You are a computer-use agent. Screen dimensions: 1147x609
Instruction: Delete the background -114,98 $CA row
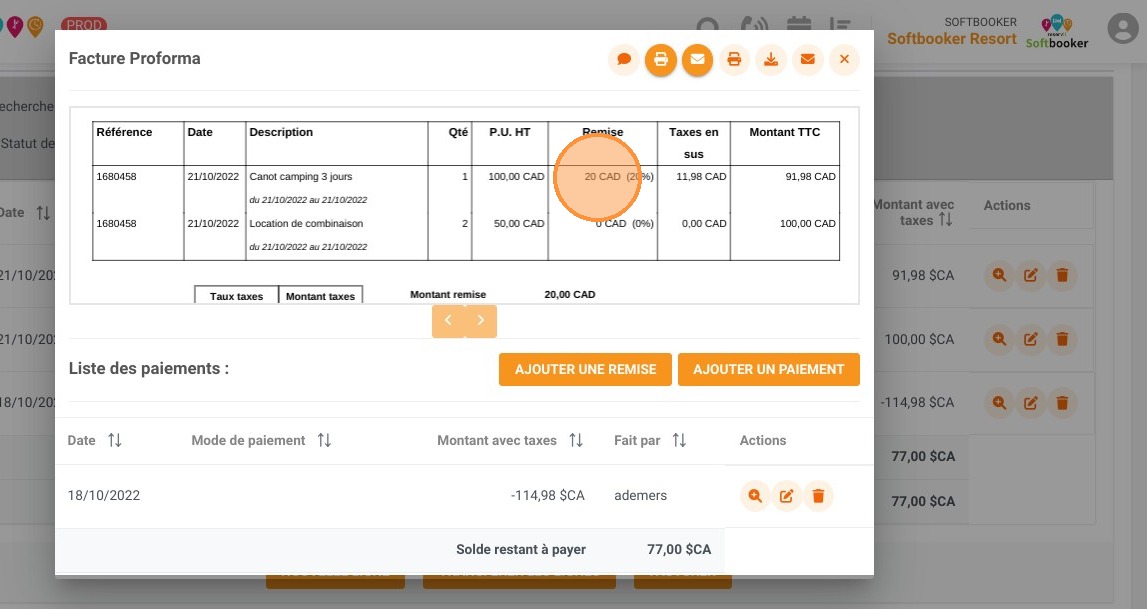point(1062,402)
